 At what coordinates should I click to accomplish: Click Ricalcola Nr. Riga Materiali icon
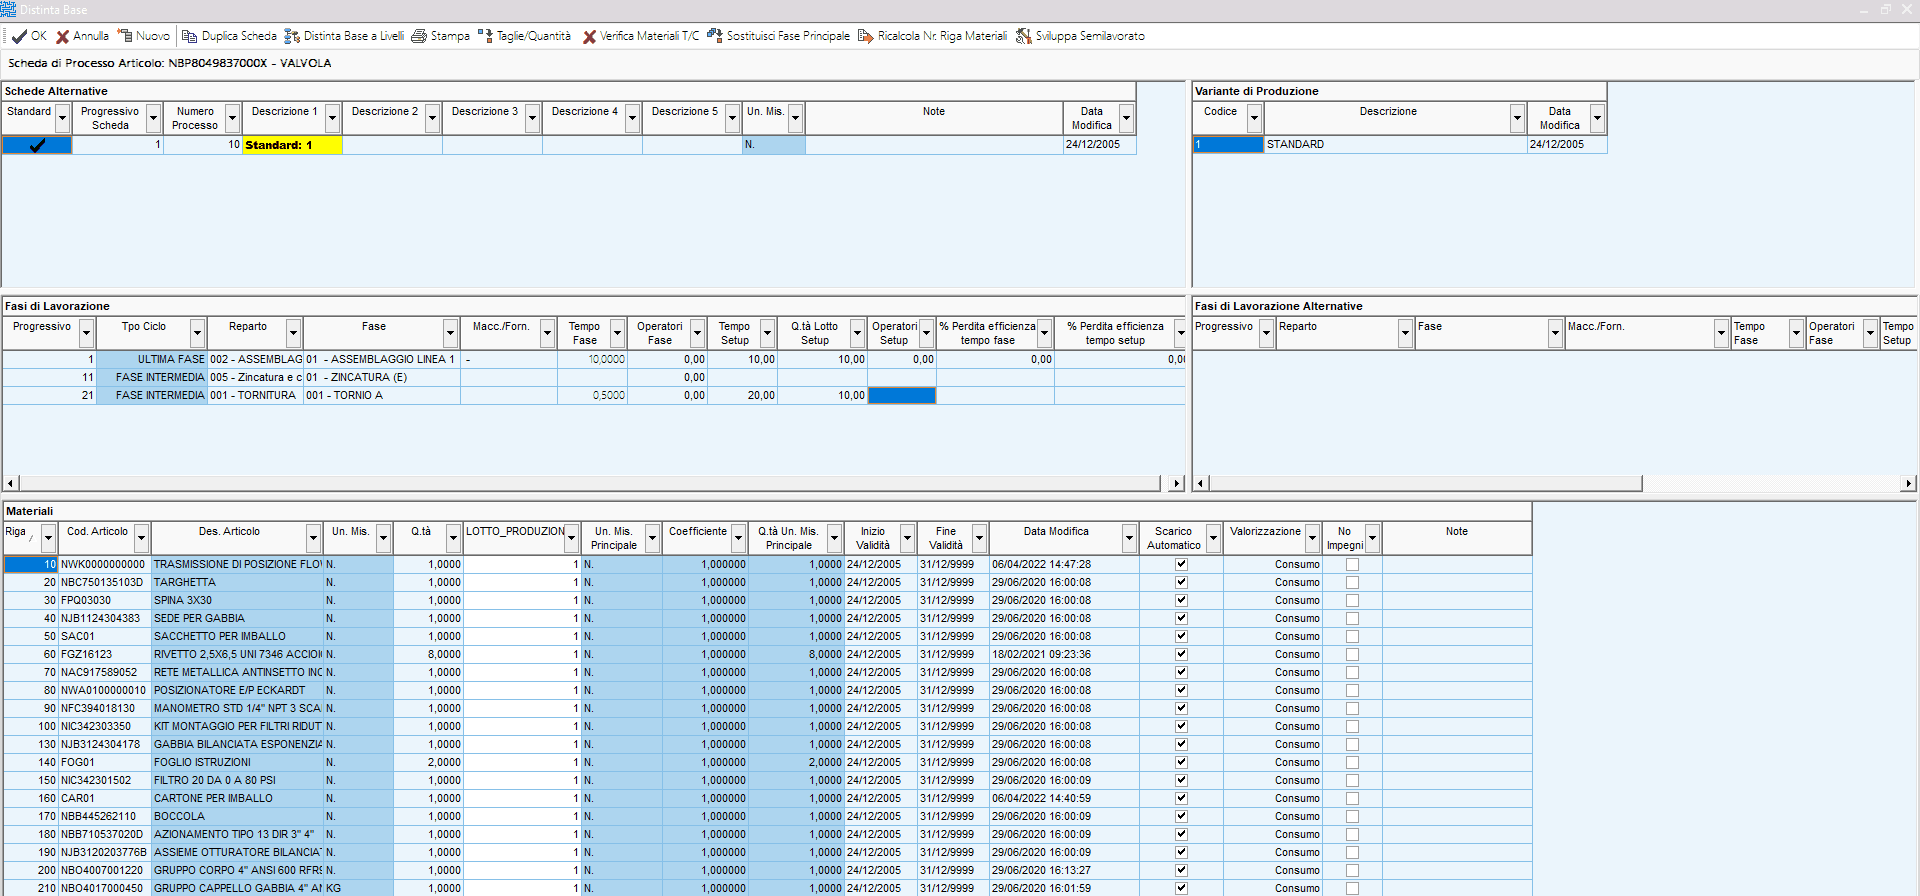pos(866,36)
